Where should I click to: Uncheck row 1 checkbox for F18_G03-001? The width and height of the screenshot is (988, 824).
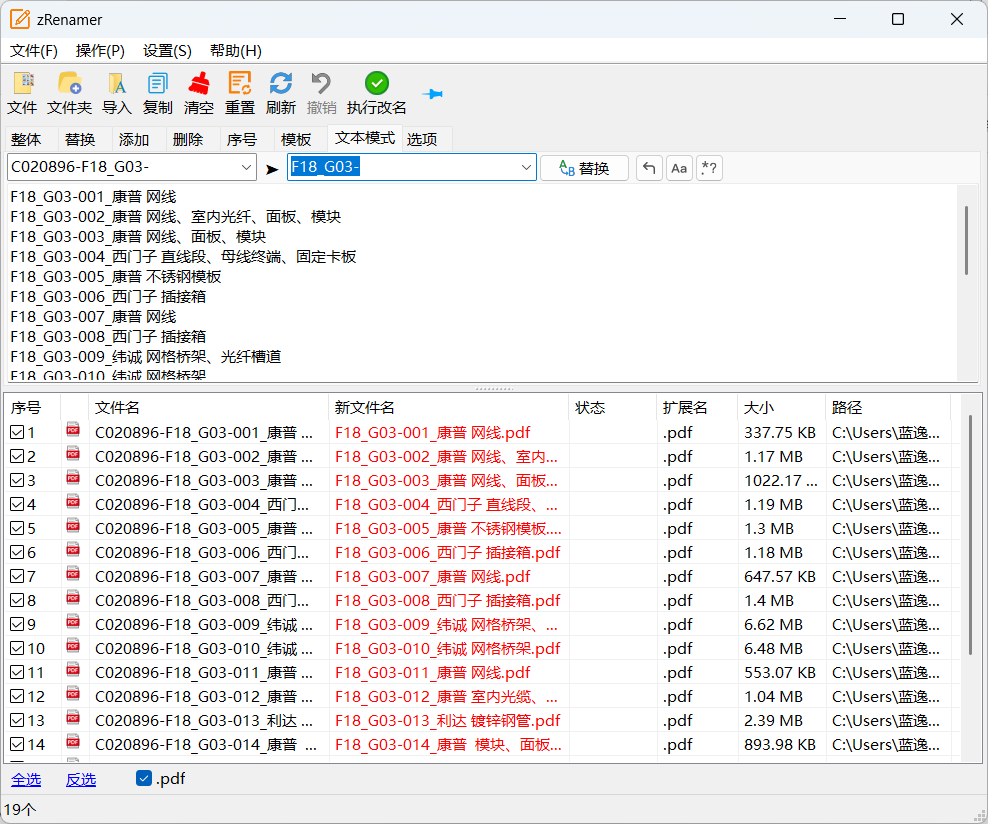[16, 431]
